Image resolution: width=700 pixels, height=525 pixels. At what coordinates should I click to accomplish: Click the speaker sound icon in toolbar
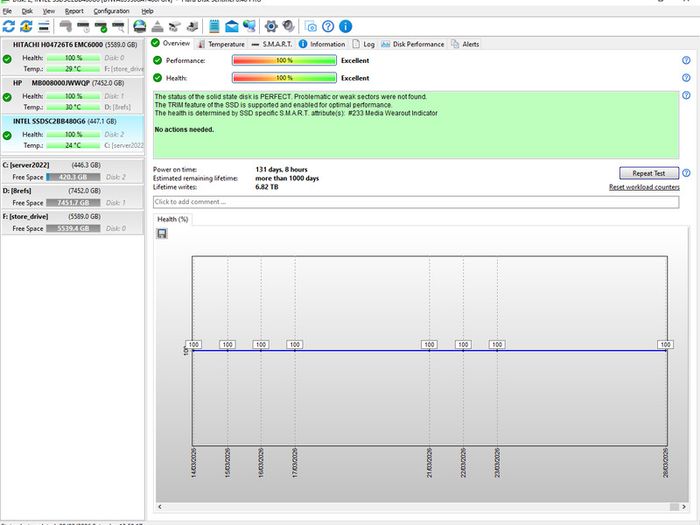(x=289, y=26)
